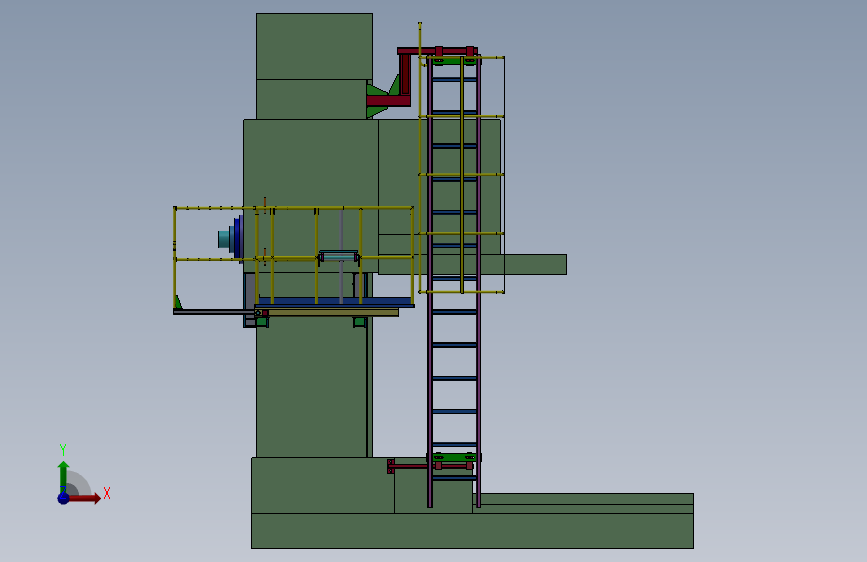Select the dark blue flange beside the teal cylinder
Viewport: 867px width, 562px height.
[x=238, y=238]
